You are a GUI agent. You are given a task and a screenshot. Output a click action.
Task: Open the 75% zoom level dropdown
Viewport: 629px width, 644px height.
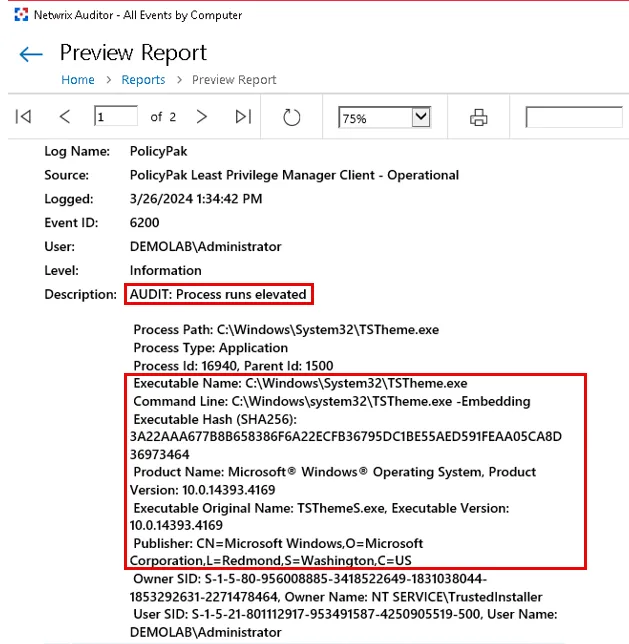click(420, 118)
